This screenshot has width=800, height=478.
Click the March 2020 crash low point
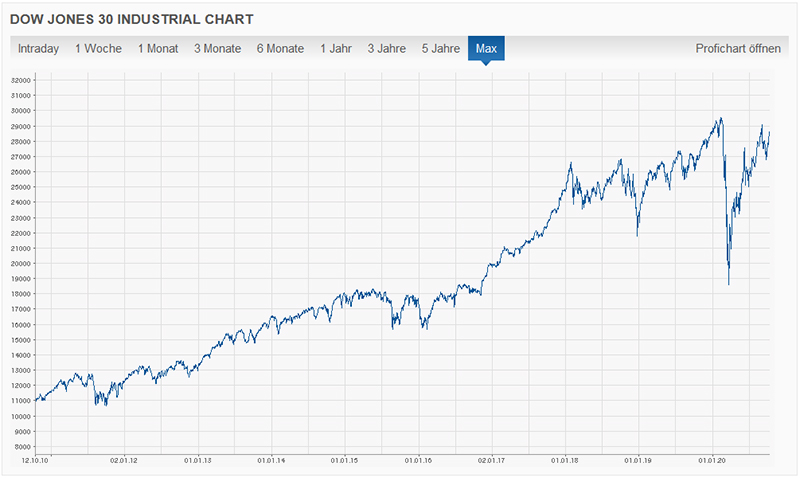pyautogui.click(x=728, y=284)
